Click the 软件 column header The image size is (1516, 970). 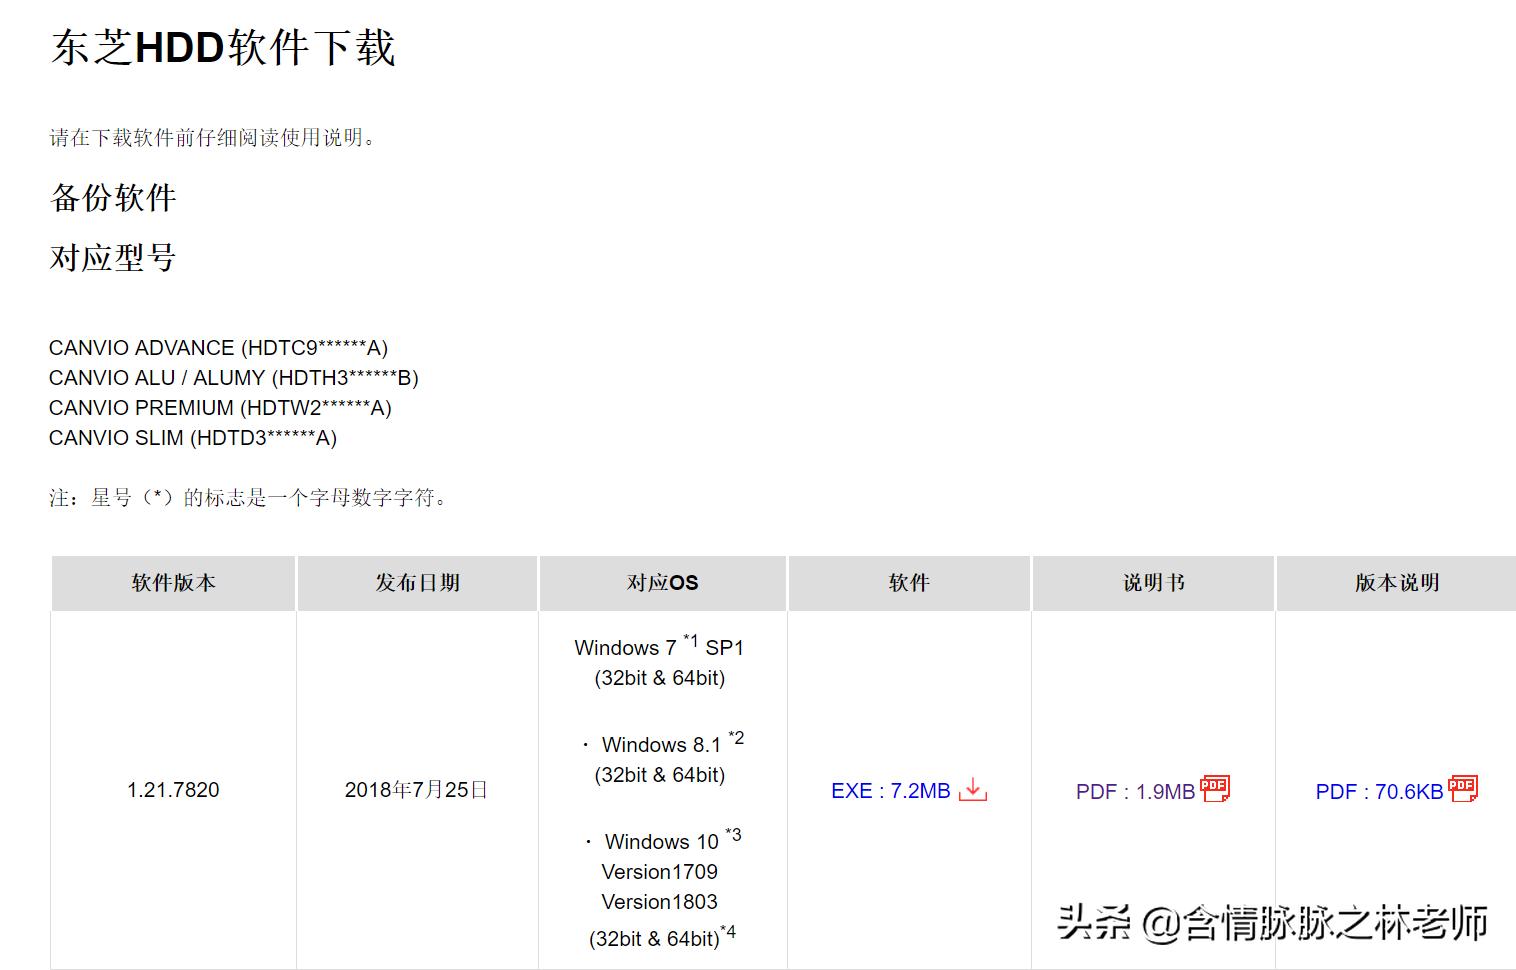(908, 583)
